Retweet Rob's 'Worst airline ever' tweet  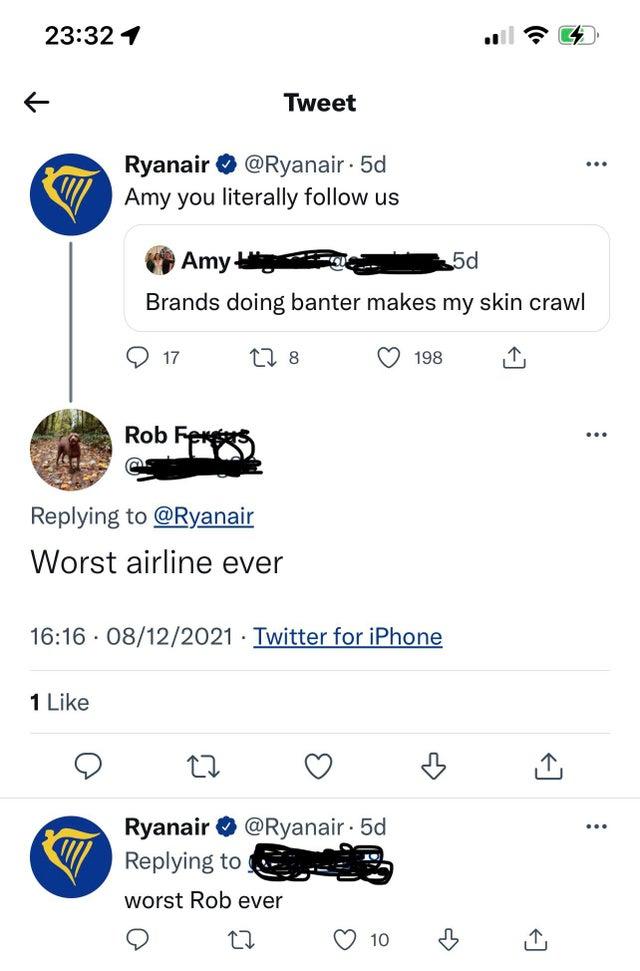point(203,766)
